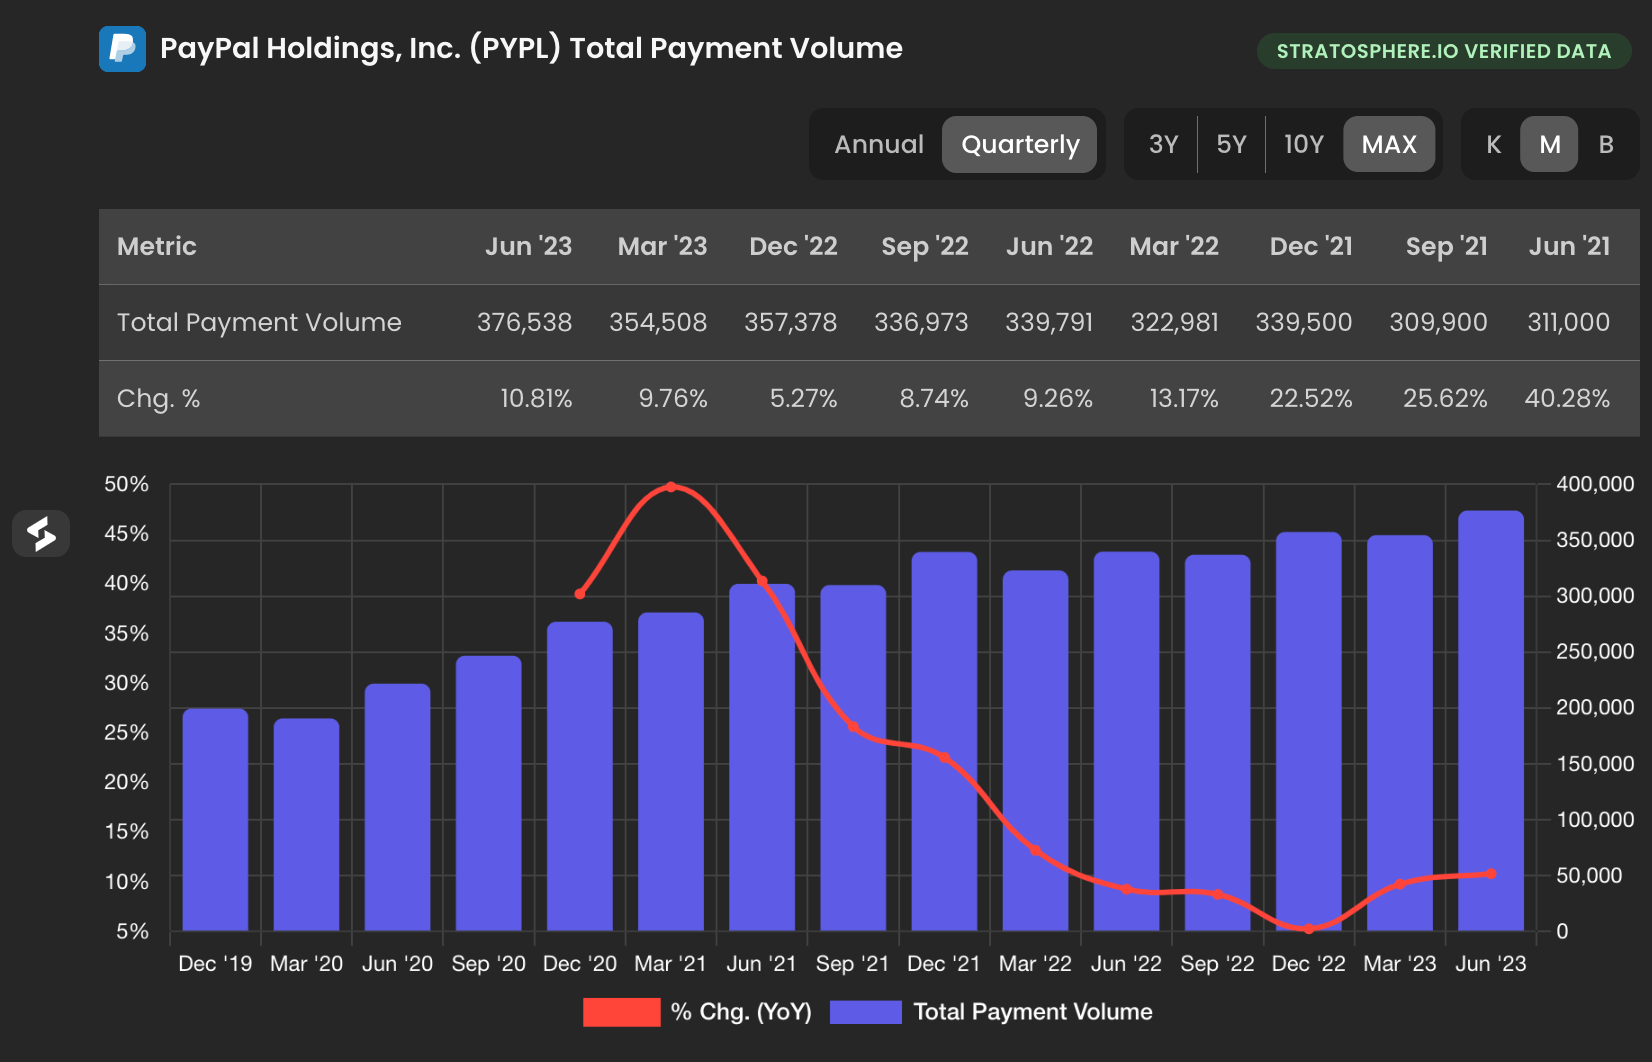
Task: Click the PayPal logo icon
Action: (122, 48)
